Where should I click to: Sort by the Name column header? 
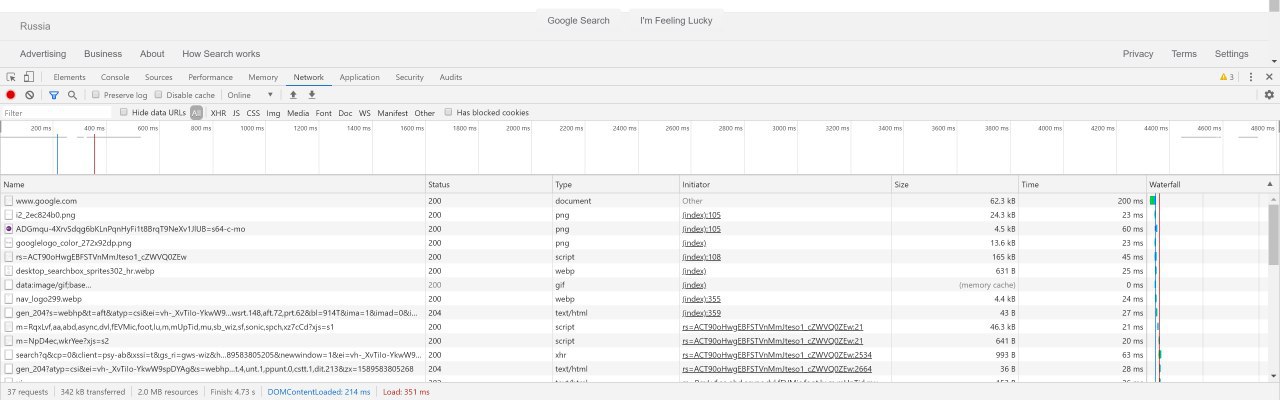click(x=213, y=185)
